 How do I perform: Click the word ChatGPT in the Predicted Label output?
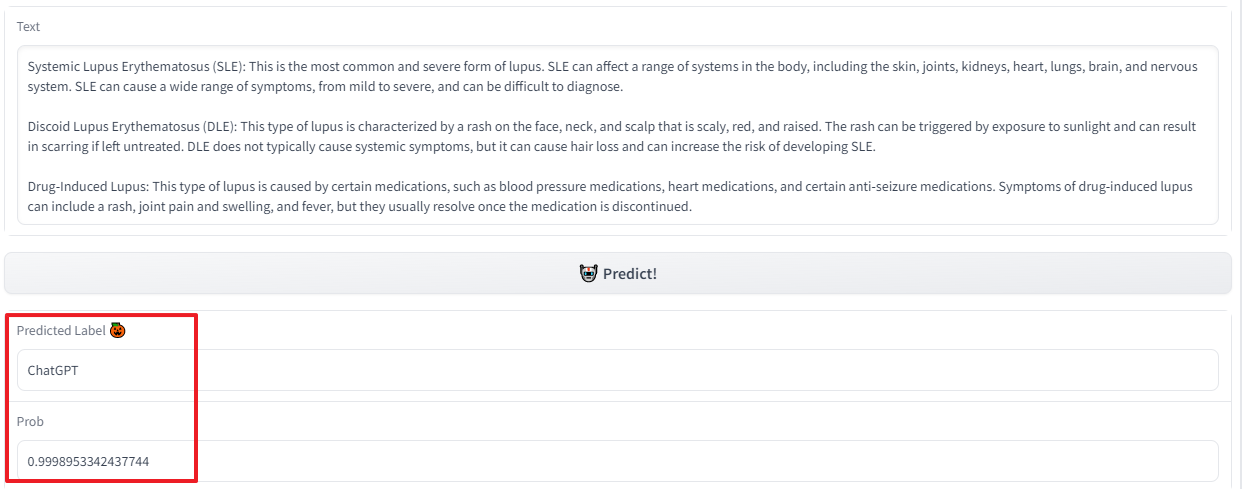(x=53, y=370)
